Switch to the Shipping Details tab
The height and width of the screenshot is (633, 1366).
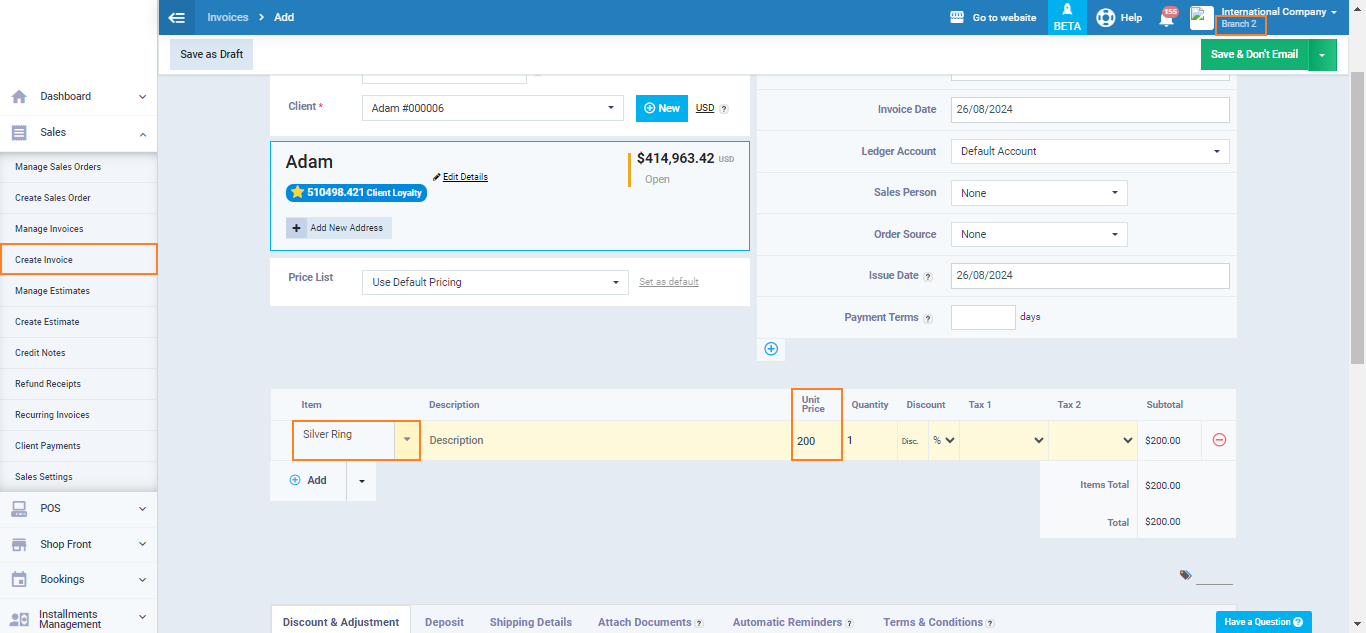point(530,622)
